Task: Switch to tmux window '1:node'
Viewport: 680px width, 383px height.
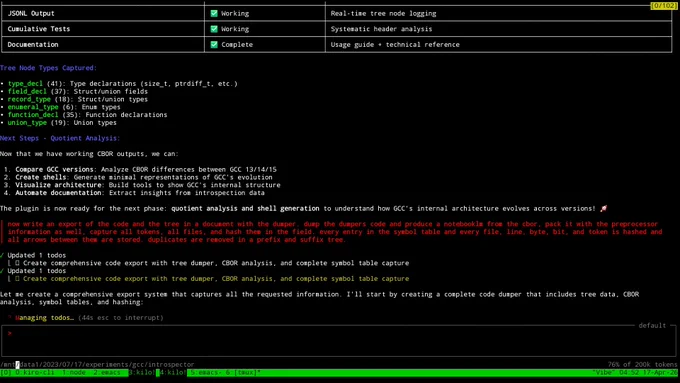Action: [x=74, y=373]
